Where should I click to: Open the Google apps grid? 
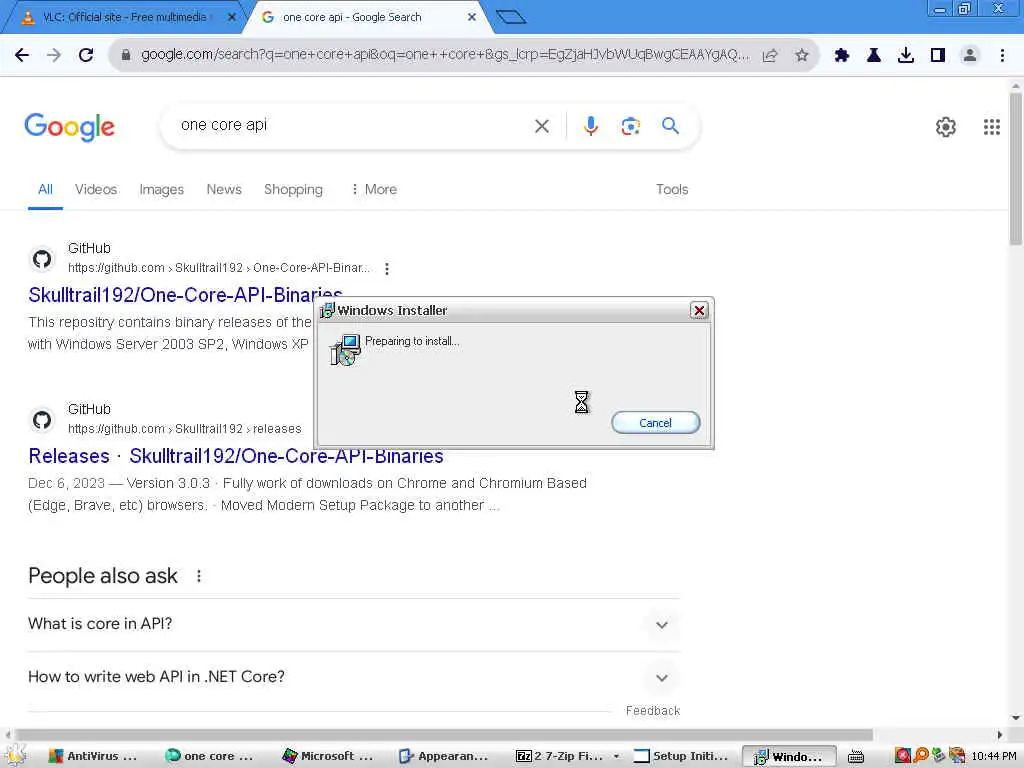pyautogui.click(x=991, y=127)
